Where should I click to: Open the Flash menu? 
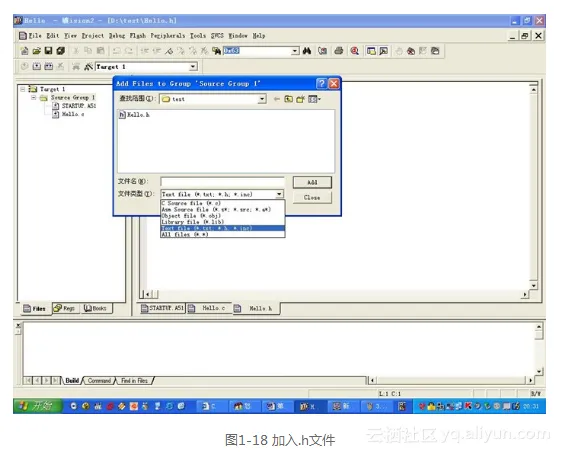(138, 35)
